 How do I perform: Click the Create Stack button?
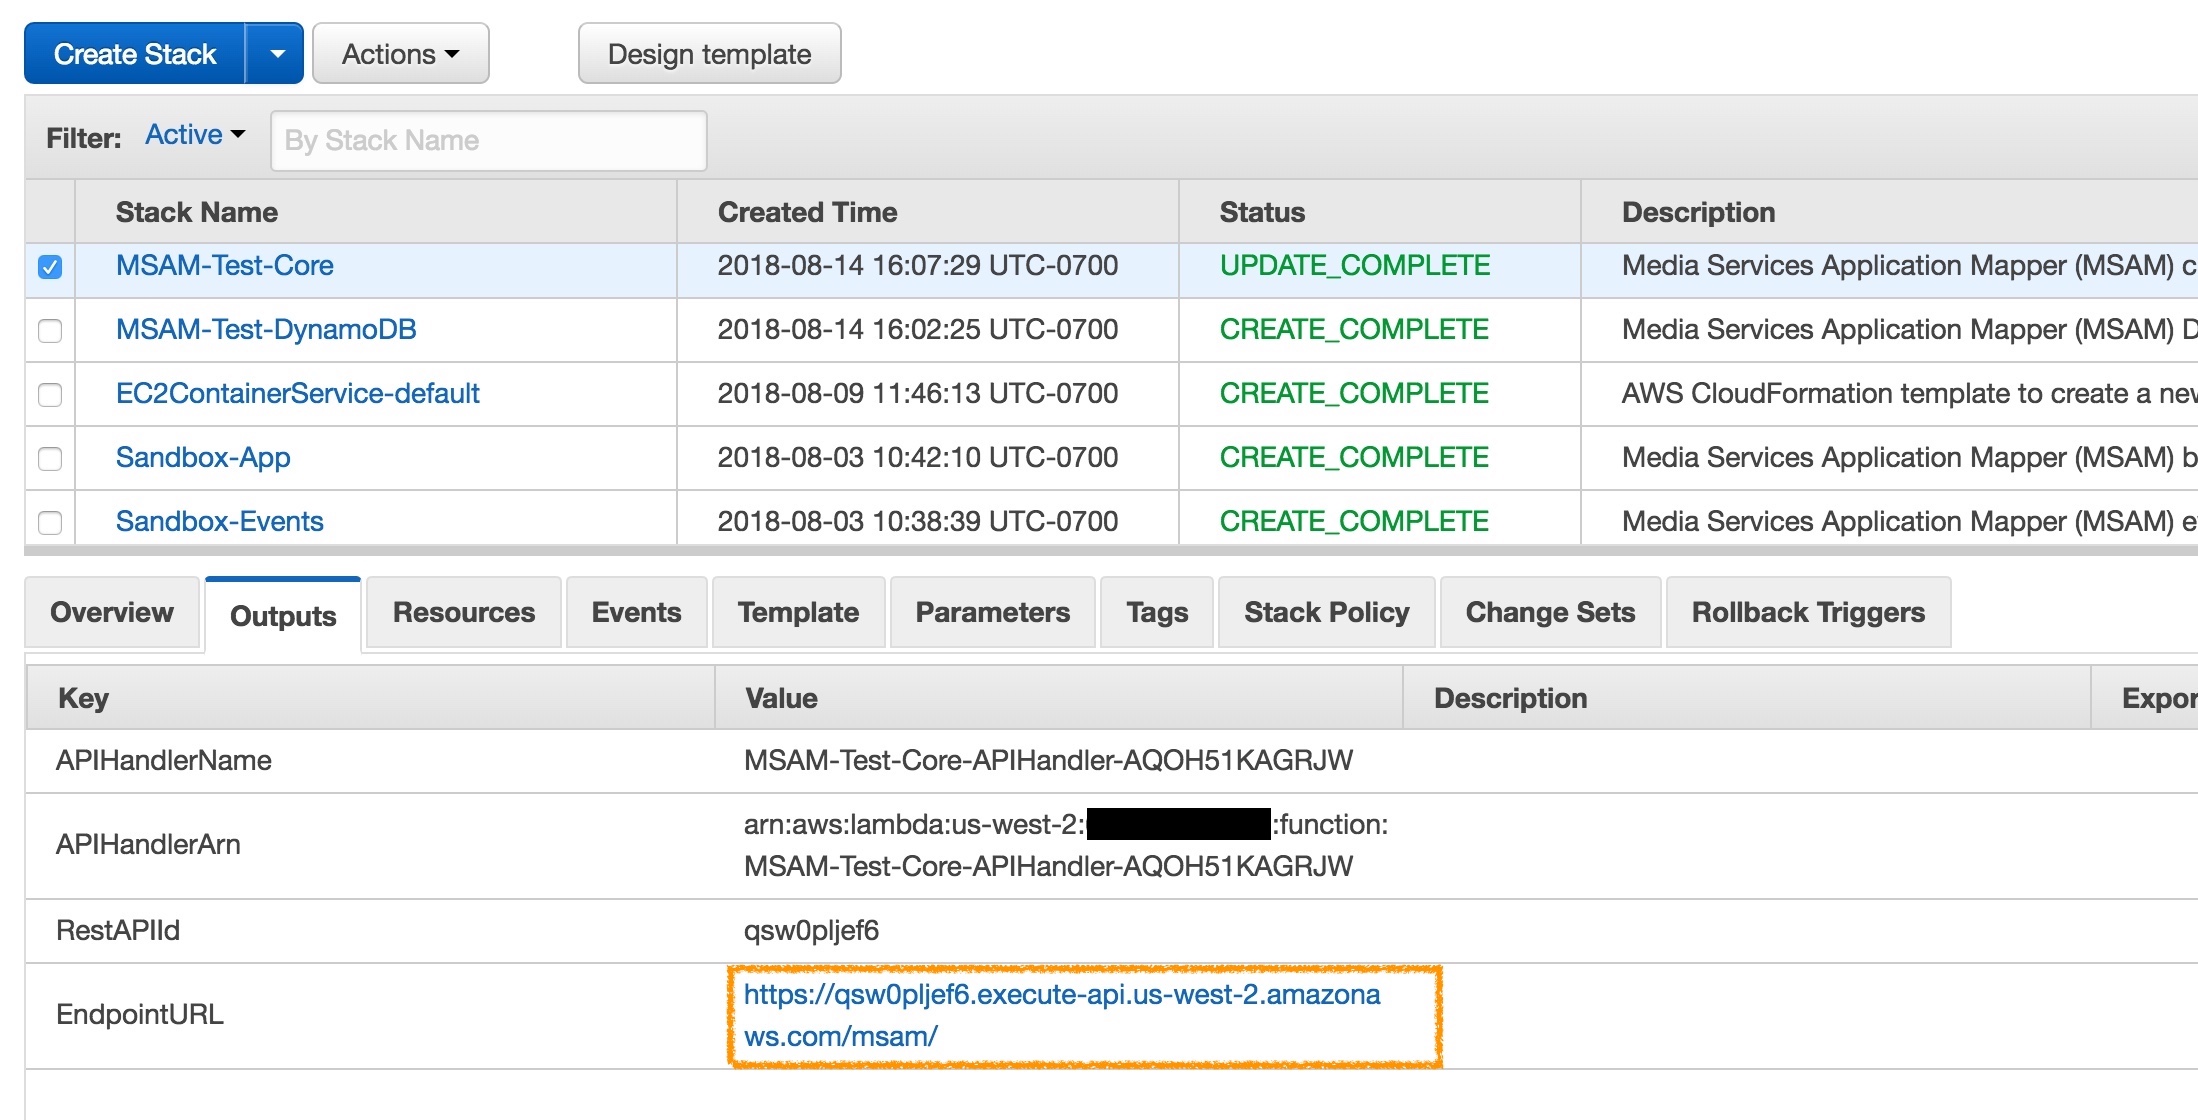tap(135, 54)
